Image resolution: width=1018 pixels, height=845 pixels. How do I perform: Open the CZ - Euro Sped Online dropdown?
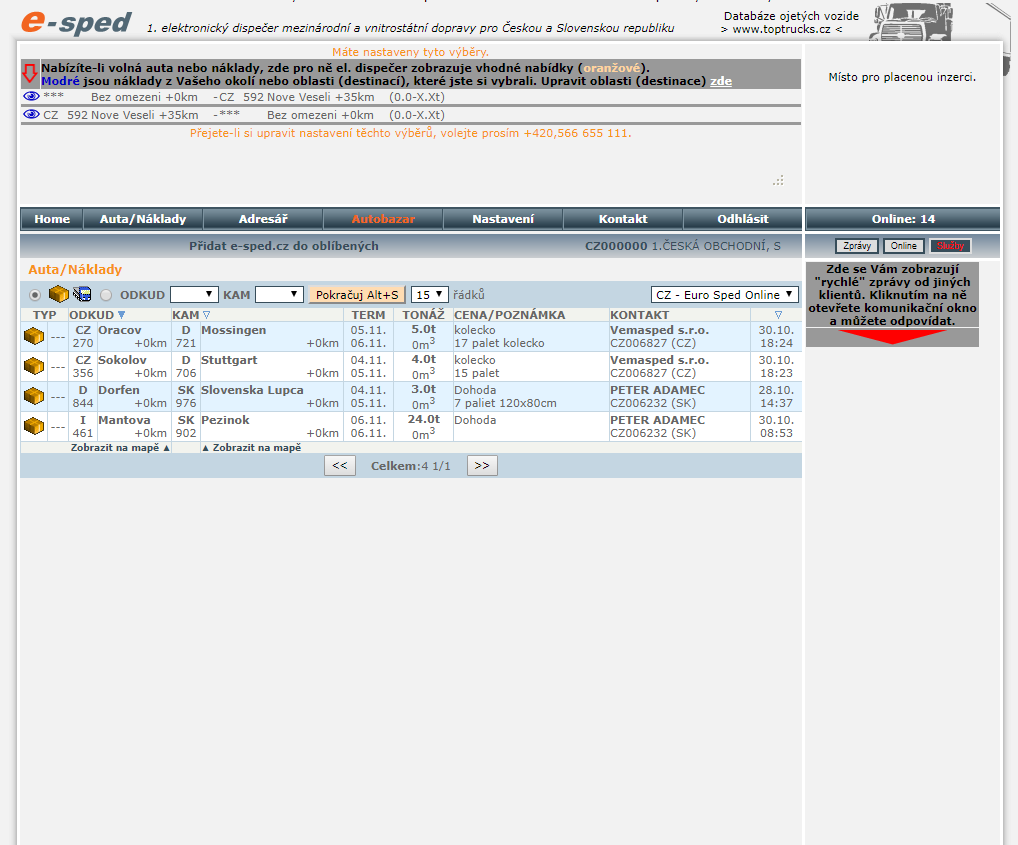tap(725, 295)
